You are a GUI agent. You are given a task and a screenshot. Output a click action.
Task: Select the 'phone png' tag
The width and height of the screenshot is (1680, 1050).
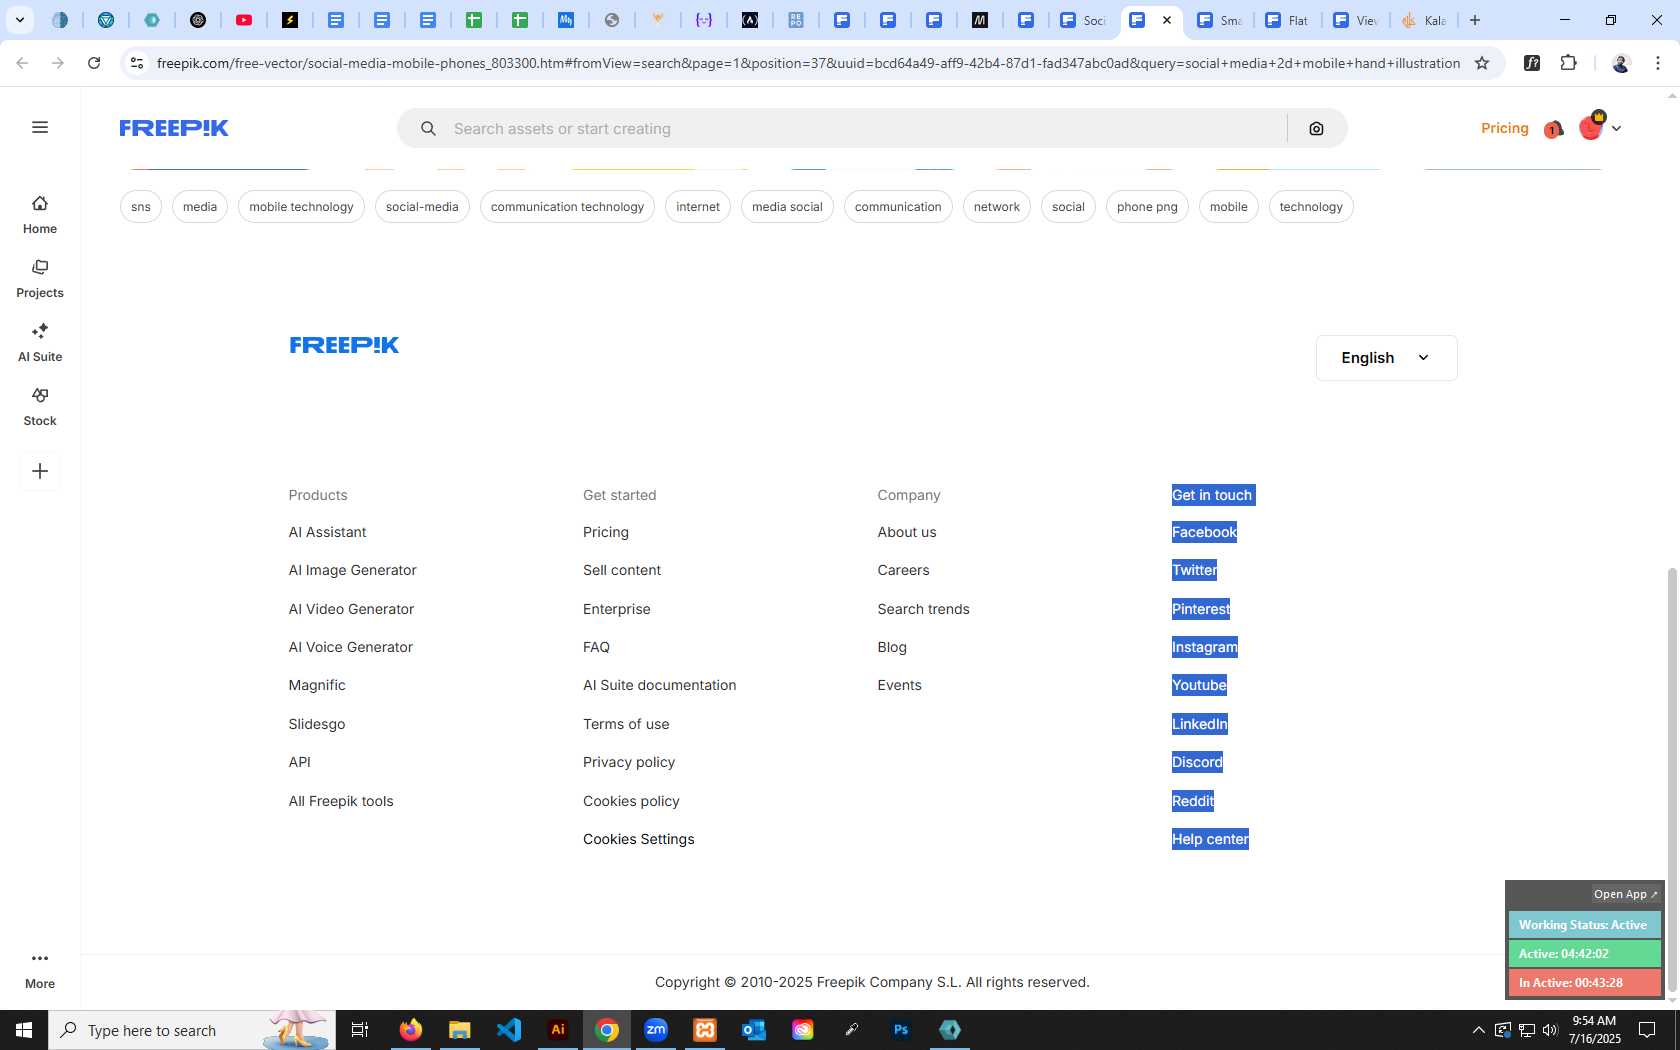coord(1147,207)
